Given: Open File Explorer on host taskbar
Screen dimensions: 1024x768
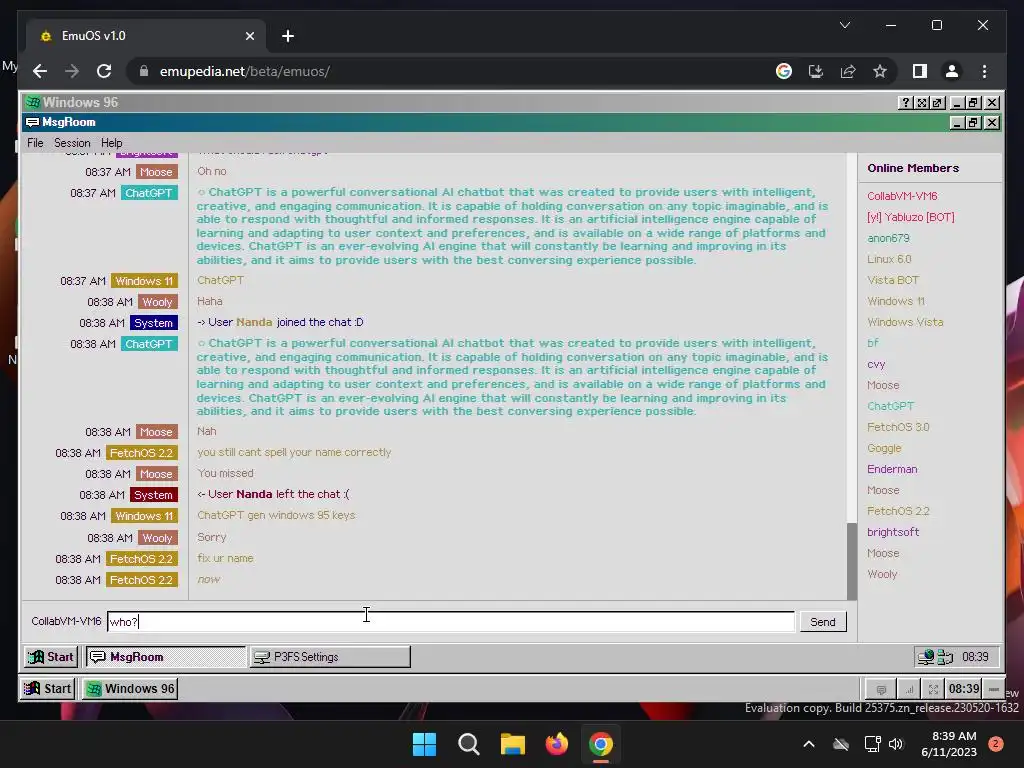Looking at the screenshot, I should [x=513, y=744].
